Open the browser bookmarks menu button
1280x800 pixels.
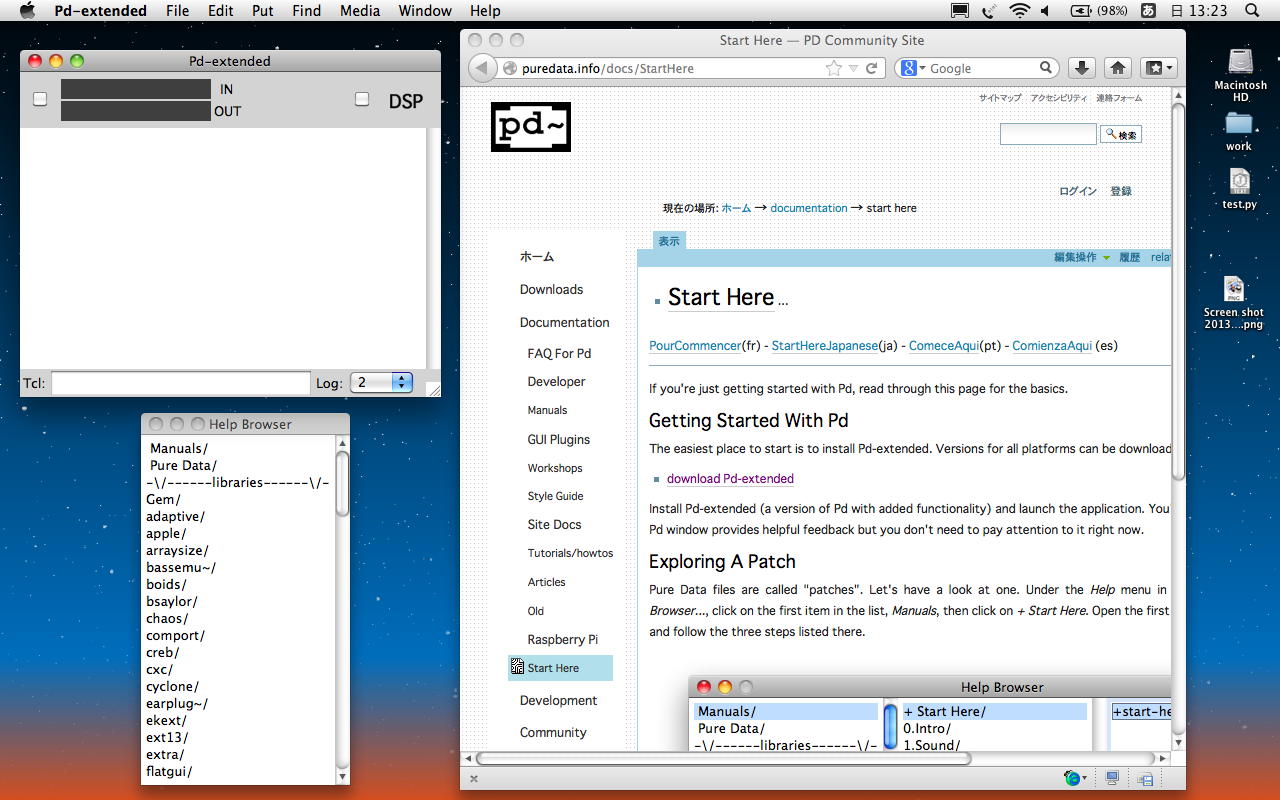[1159, 68]
